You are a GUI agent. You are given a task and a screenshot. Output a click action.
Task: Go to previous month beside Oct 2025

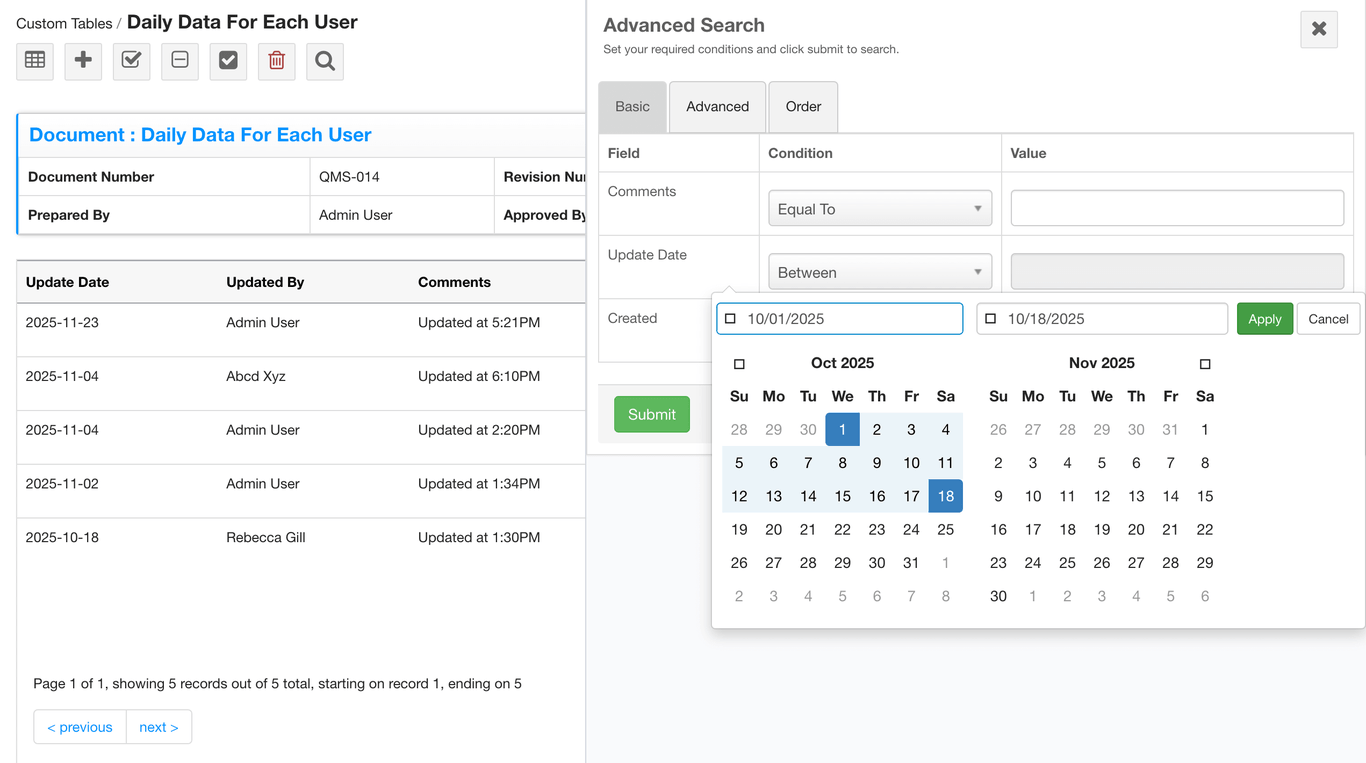pyautogui.click(x=739, y=364)
